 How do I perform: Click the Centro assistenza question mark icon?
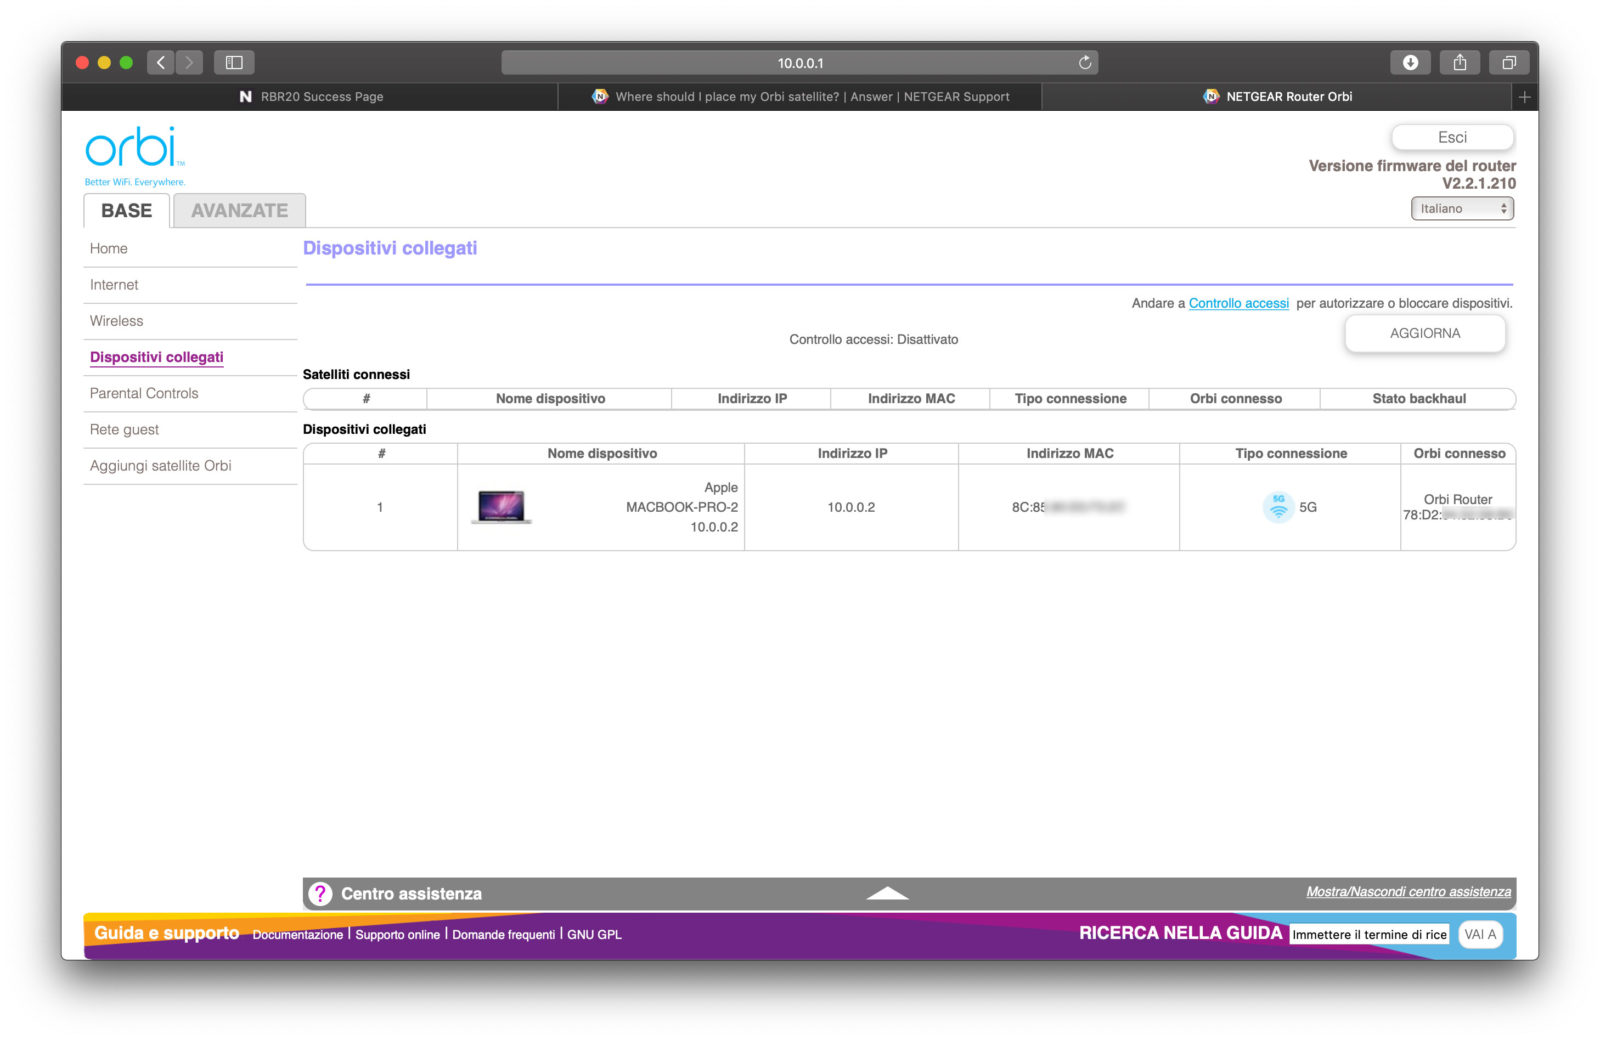[x=320, y=894]
